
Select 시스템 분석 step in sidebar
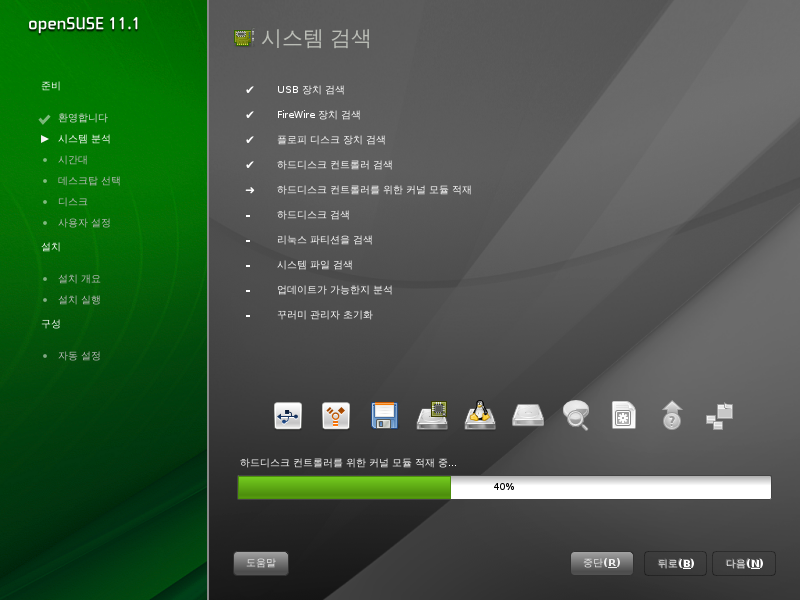[84, 139]
